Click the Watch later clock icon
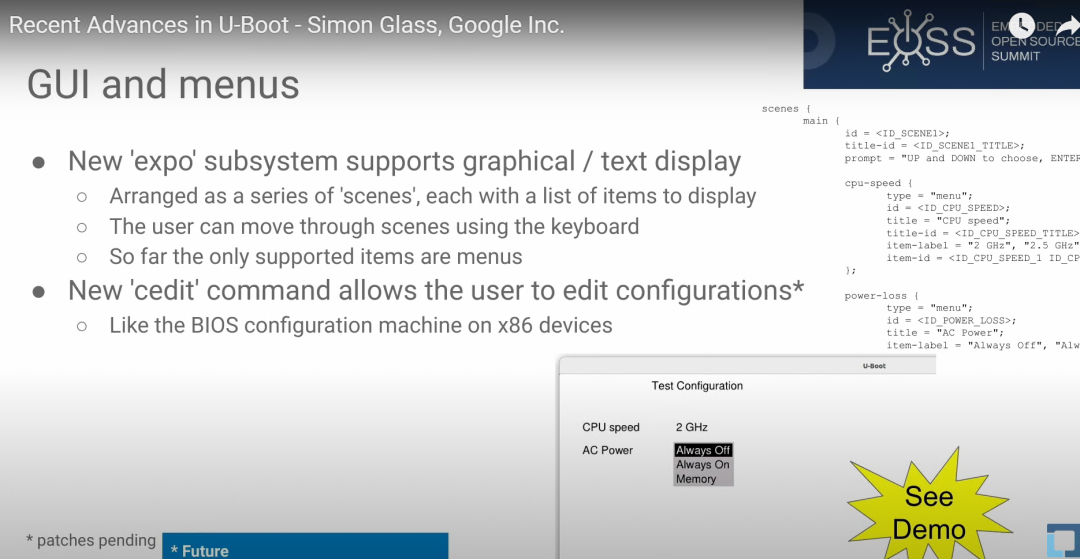1080x559 pixels. tap(1021, 26)
